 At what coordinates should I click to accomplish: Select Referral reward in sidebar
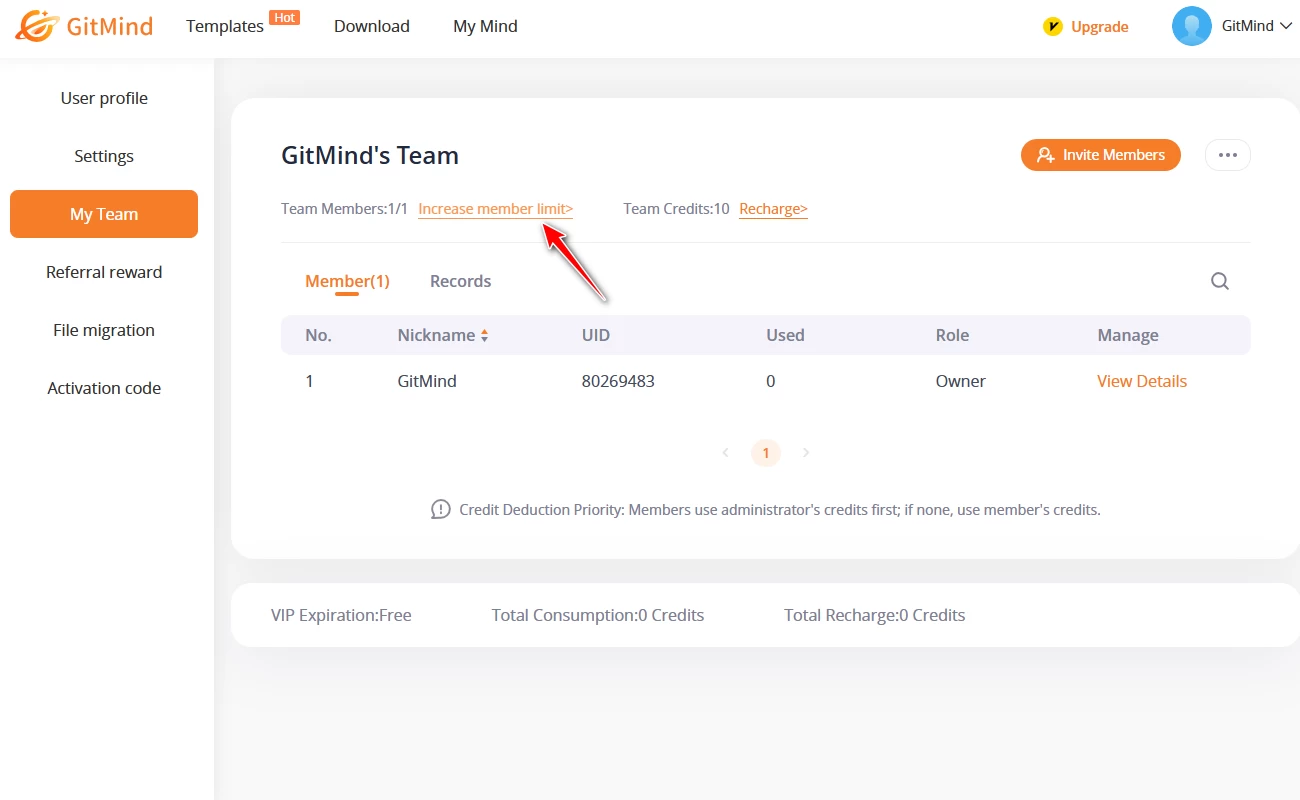pyautogui.click(x=104, y=272)
